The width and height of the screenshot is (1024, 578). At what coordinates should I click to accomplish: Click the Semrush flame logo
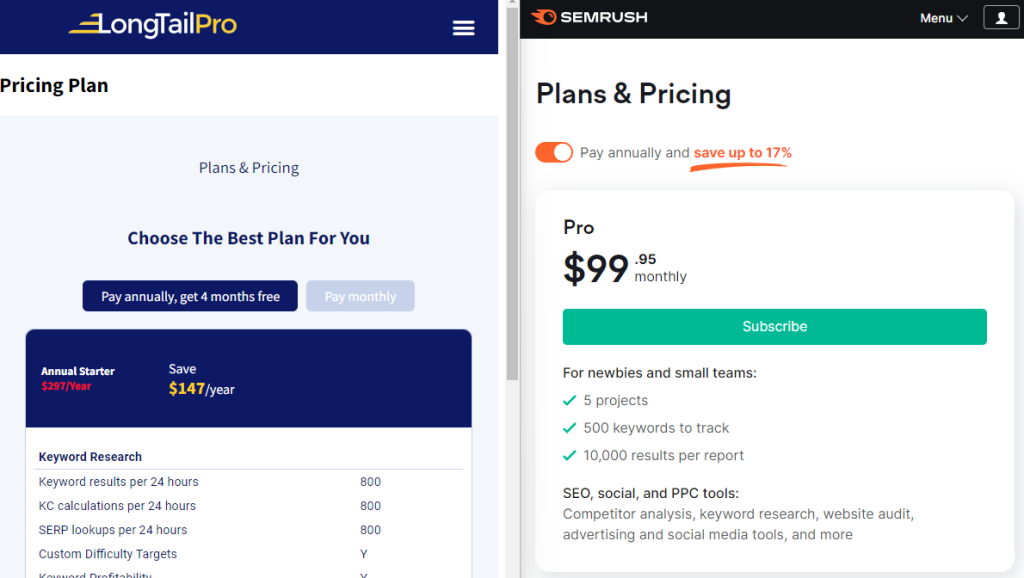click(x=543, y=17)
